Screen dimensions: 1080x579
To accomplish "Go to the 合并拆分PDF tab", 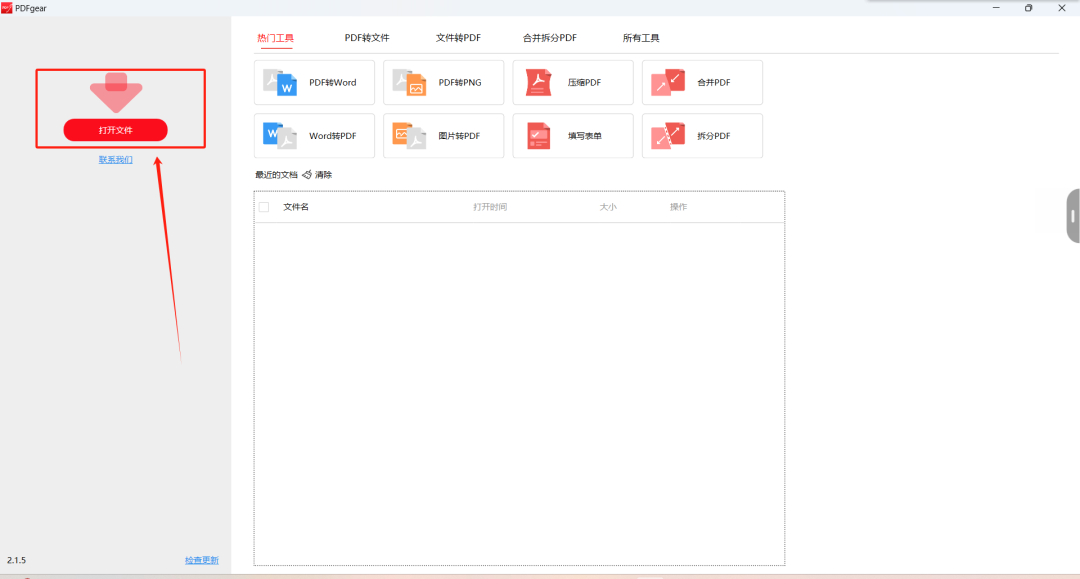I will [x=549, y=38].
